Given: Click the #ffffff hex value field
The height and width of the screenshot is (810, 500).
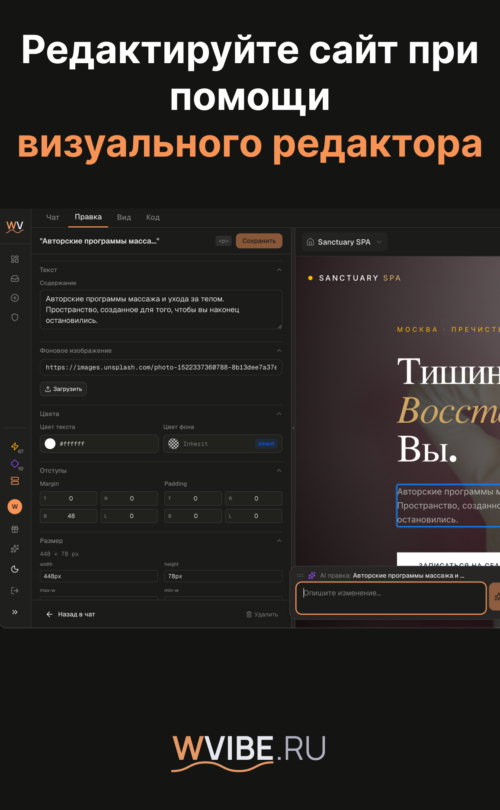Looking at the screenshot, I should click(x=99, y=444).
